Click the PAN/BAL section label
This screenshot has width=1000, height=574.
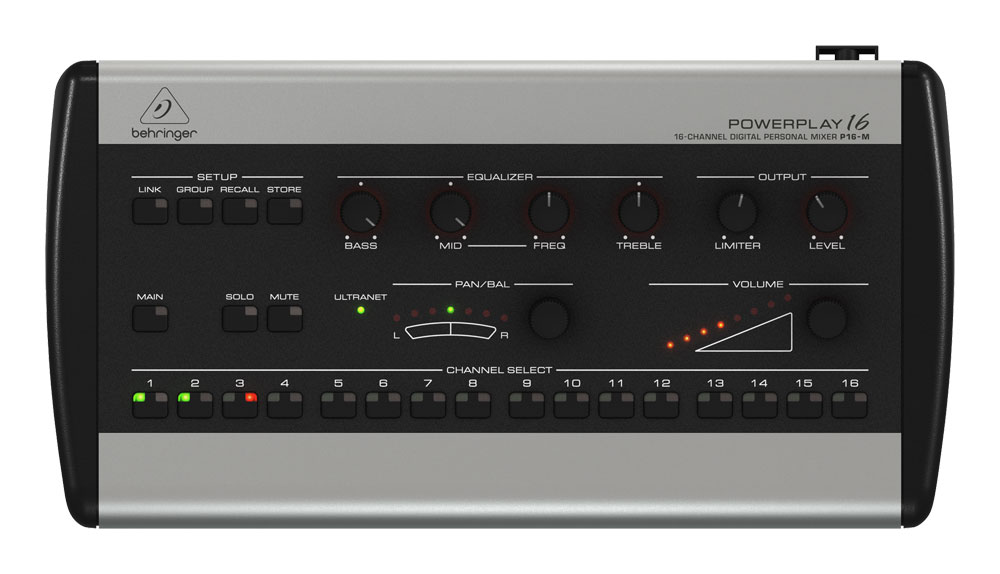[x=482, y=284]
